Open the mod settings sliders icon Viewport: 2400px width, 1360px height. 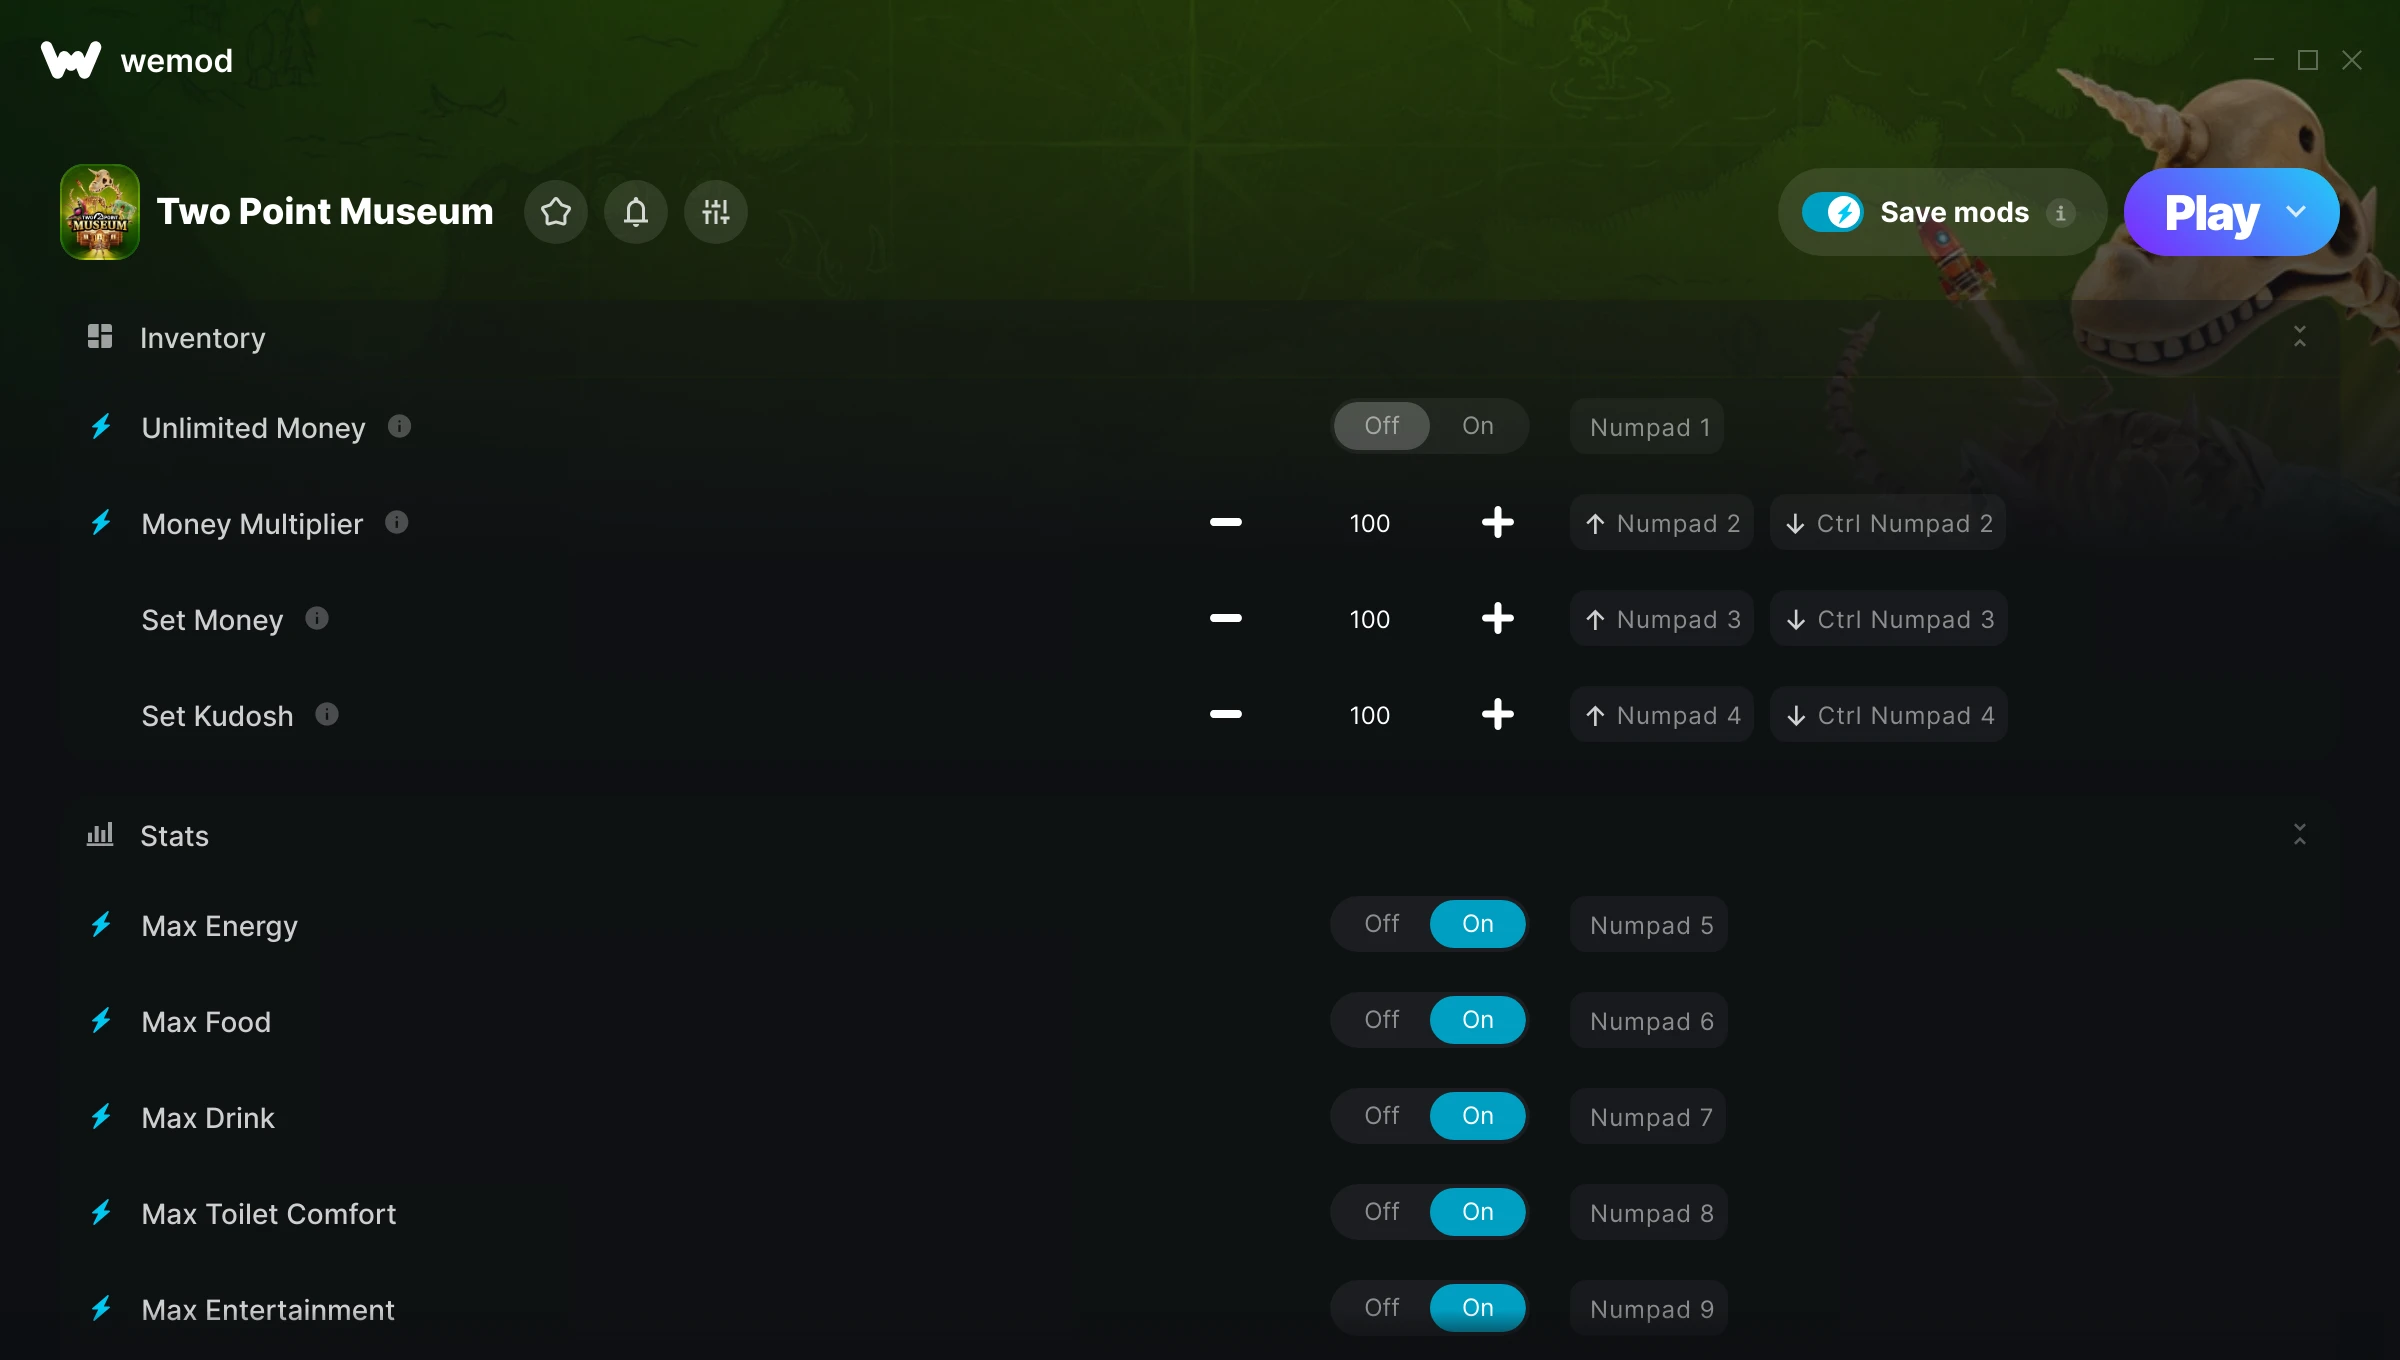point(716,212)
